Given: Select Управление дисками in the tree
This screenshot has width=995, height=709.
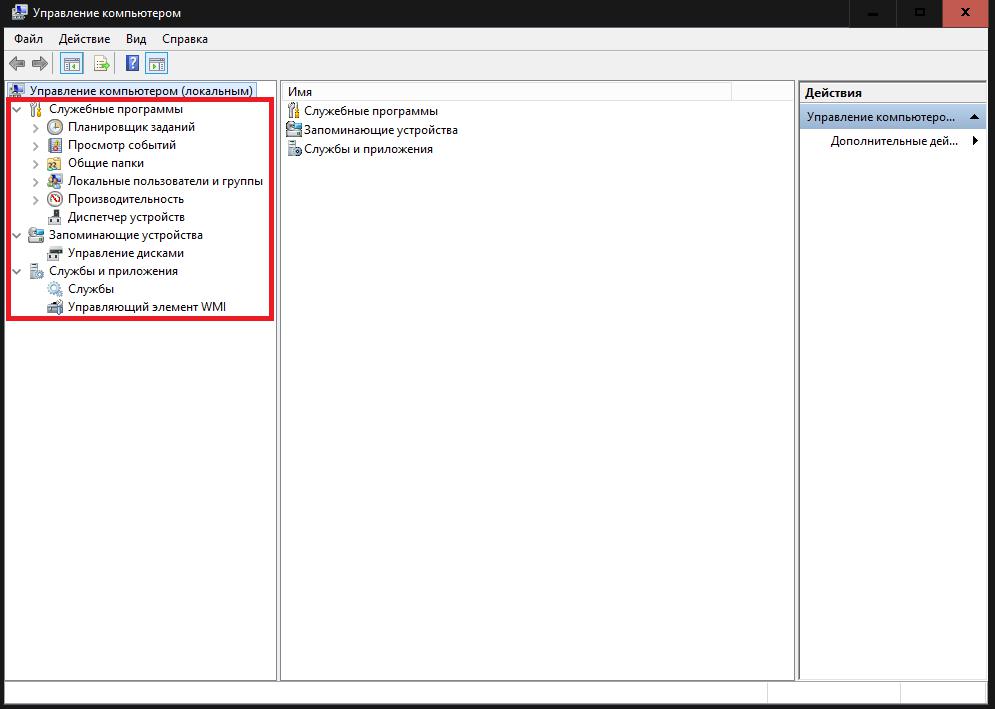Looking at the screenshot, I should [x=125, y=253].
